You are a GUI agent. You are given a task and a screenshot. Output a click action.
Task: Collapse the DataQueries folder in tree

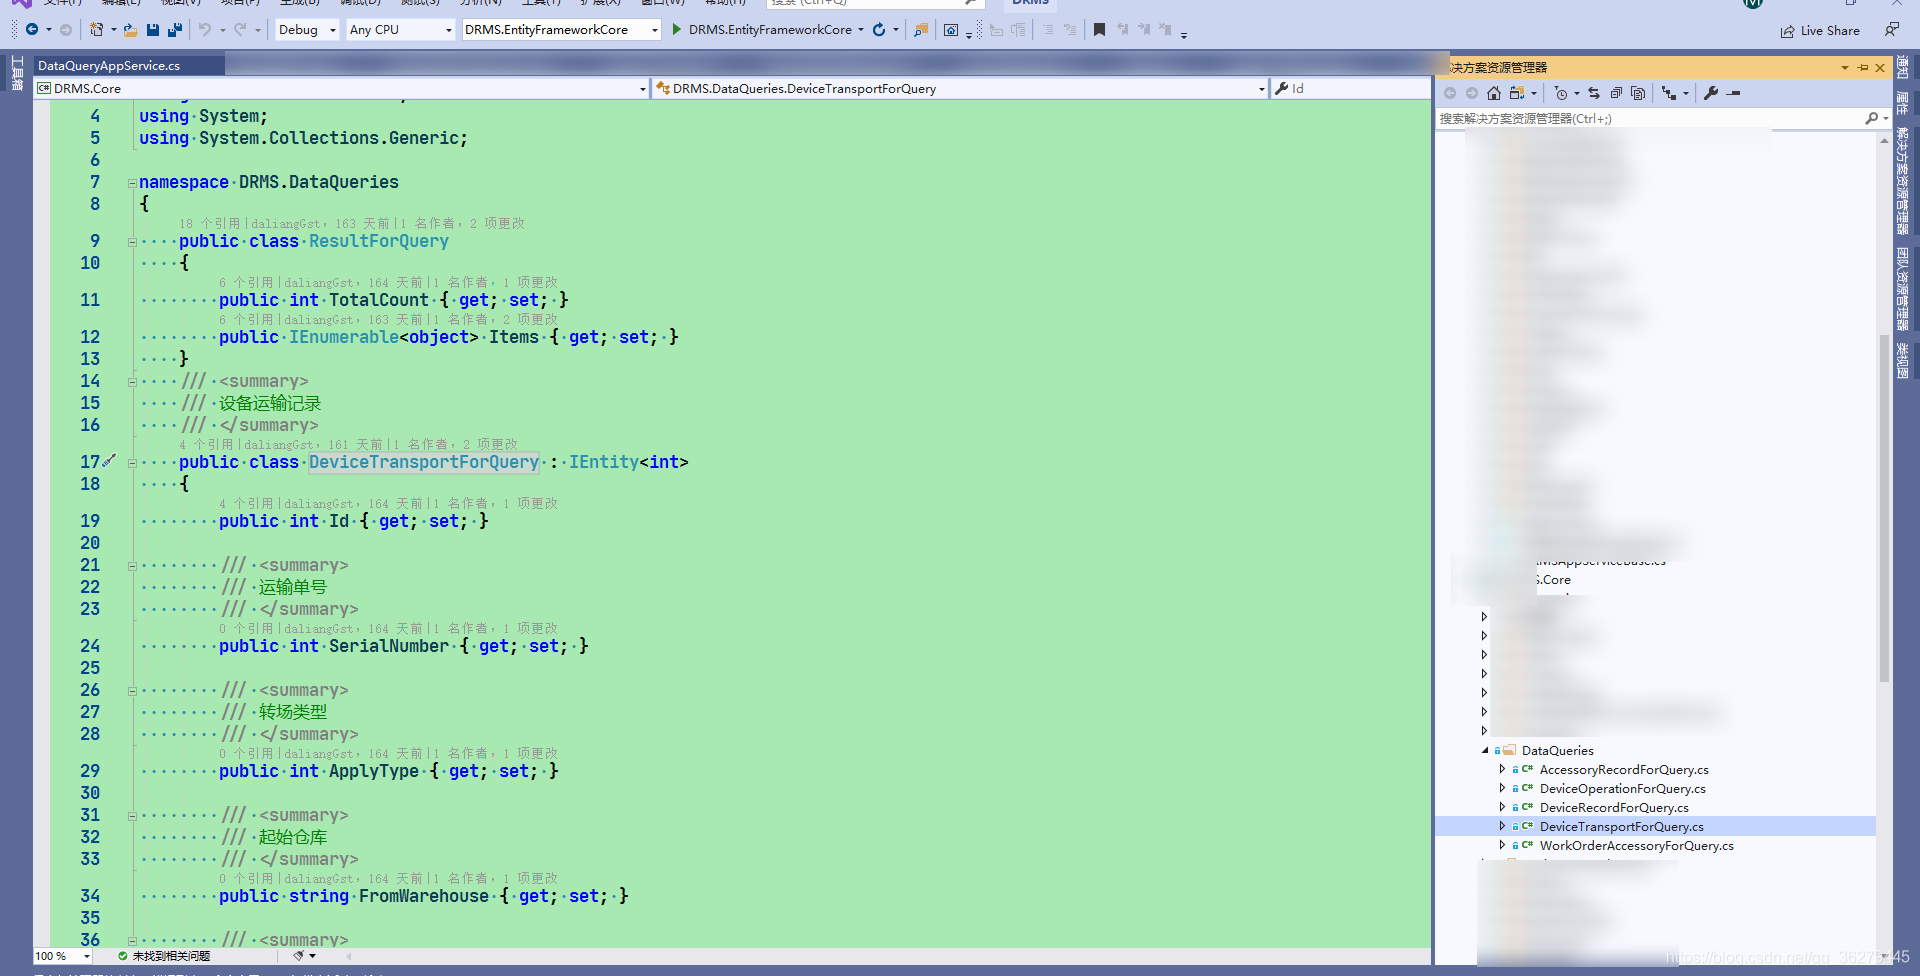[x=1485, y=751]
